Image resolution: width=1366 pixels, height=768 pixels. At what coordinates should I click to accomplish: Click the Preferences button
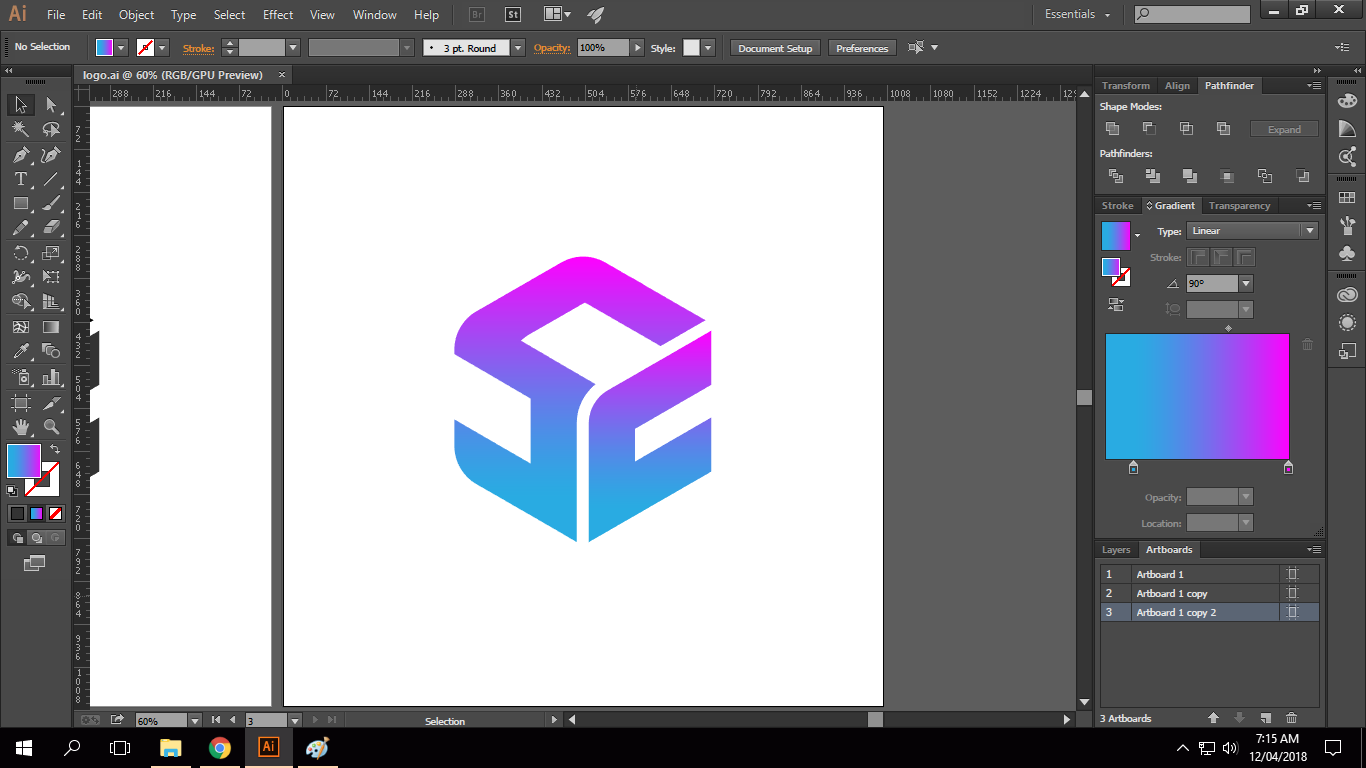click(862, 48)
